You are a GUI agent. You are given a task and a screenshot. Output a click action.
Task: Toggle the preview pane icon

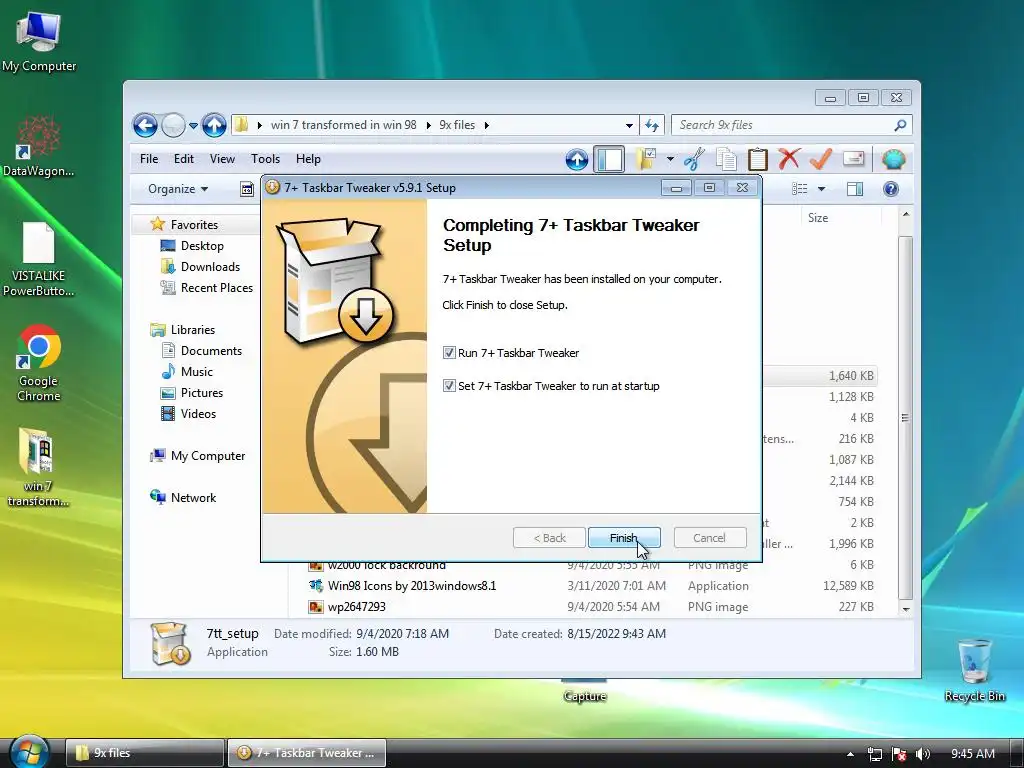click(855, 189)
